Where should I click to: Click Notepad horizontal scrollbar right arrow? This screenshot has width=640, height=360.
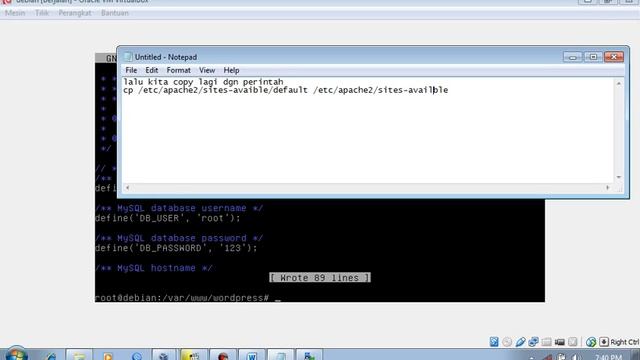607,188
